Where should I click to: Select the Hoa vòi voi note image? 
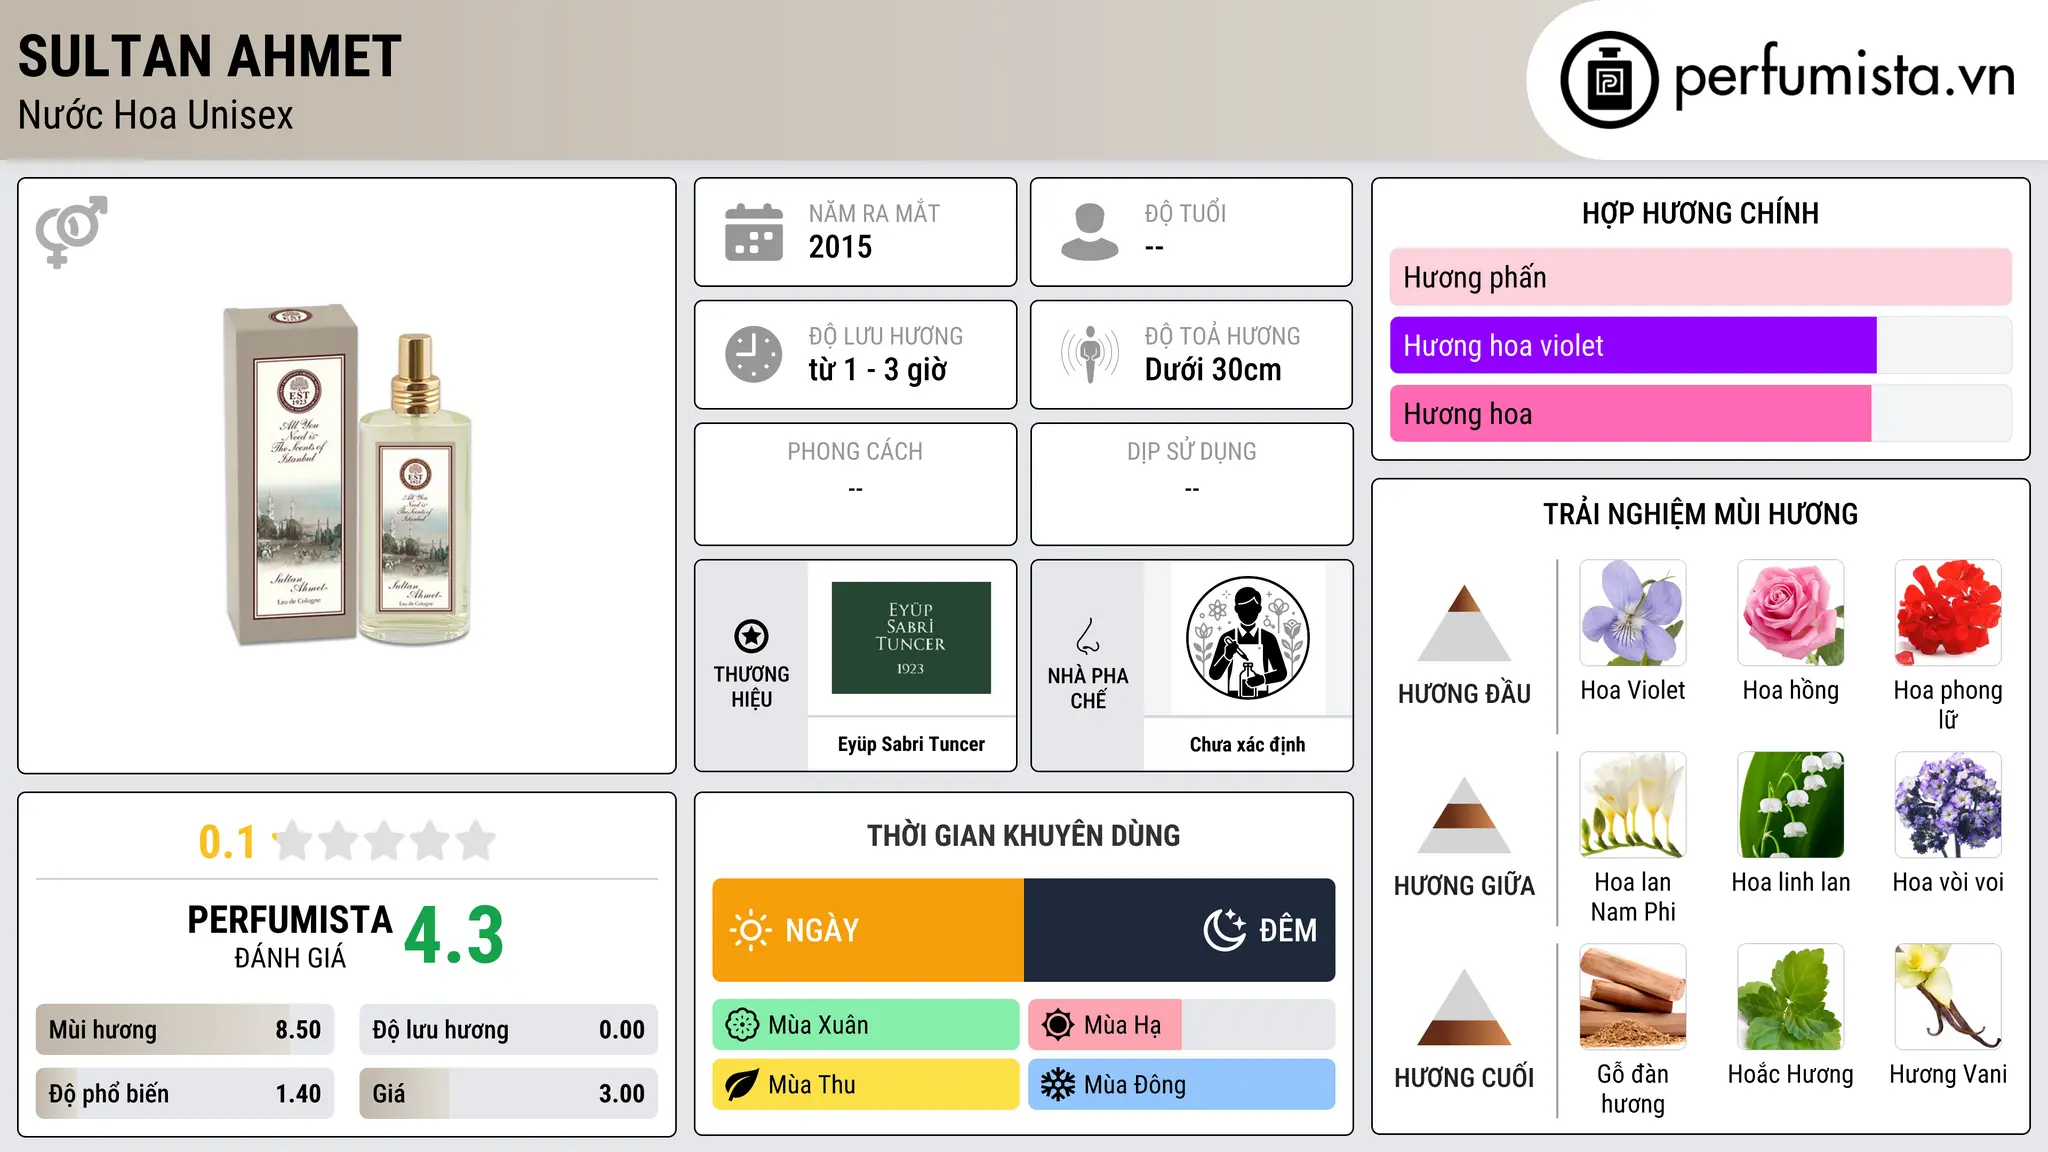click(x=1948, y=805)
